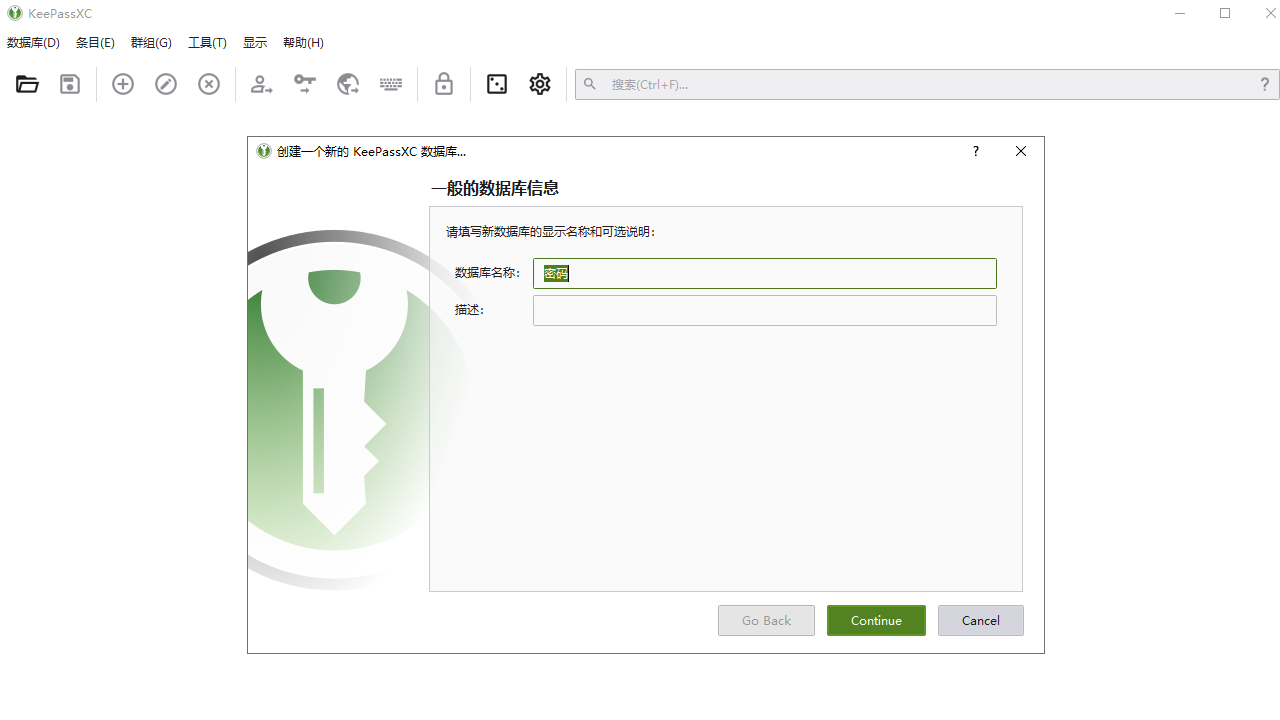Copy password to clipboard

tap(304, 84)
